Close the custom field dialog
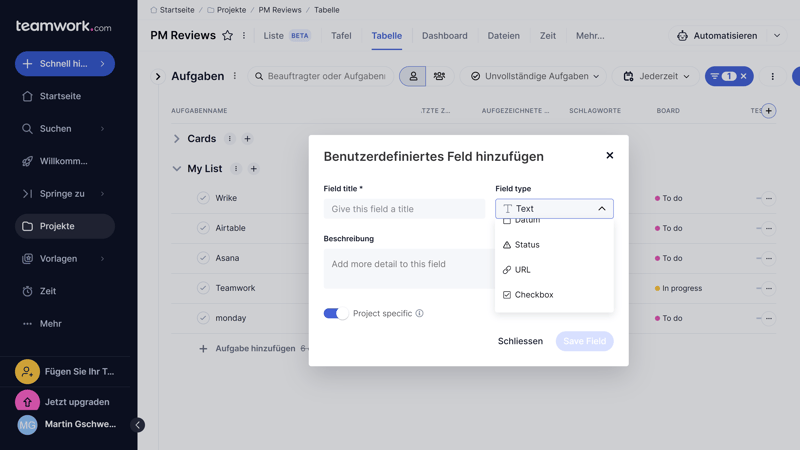 click(x=609, y=156)
